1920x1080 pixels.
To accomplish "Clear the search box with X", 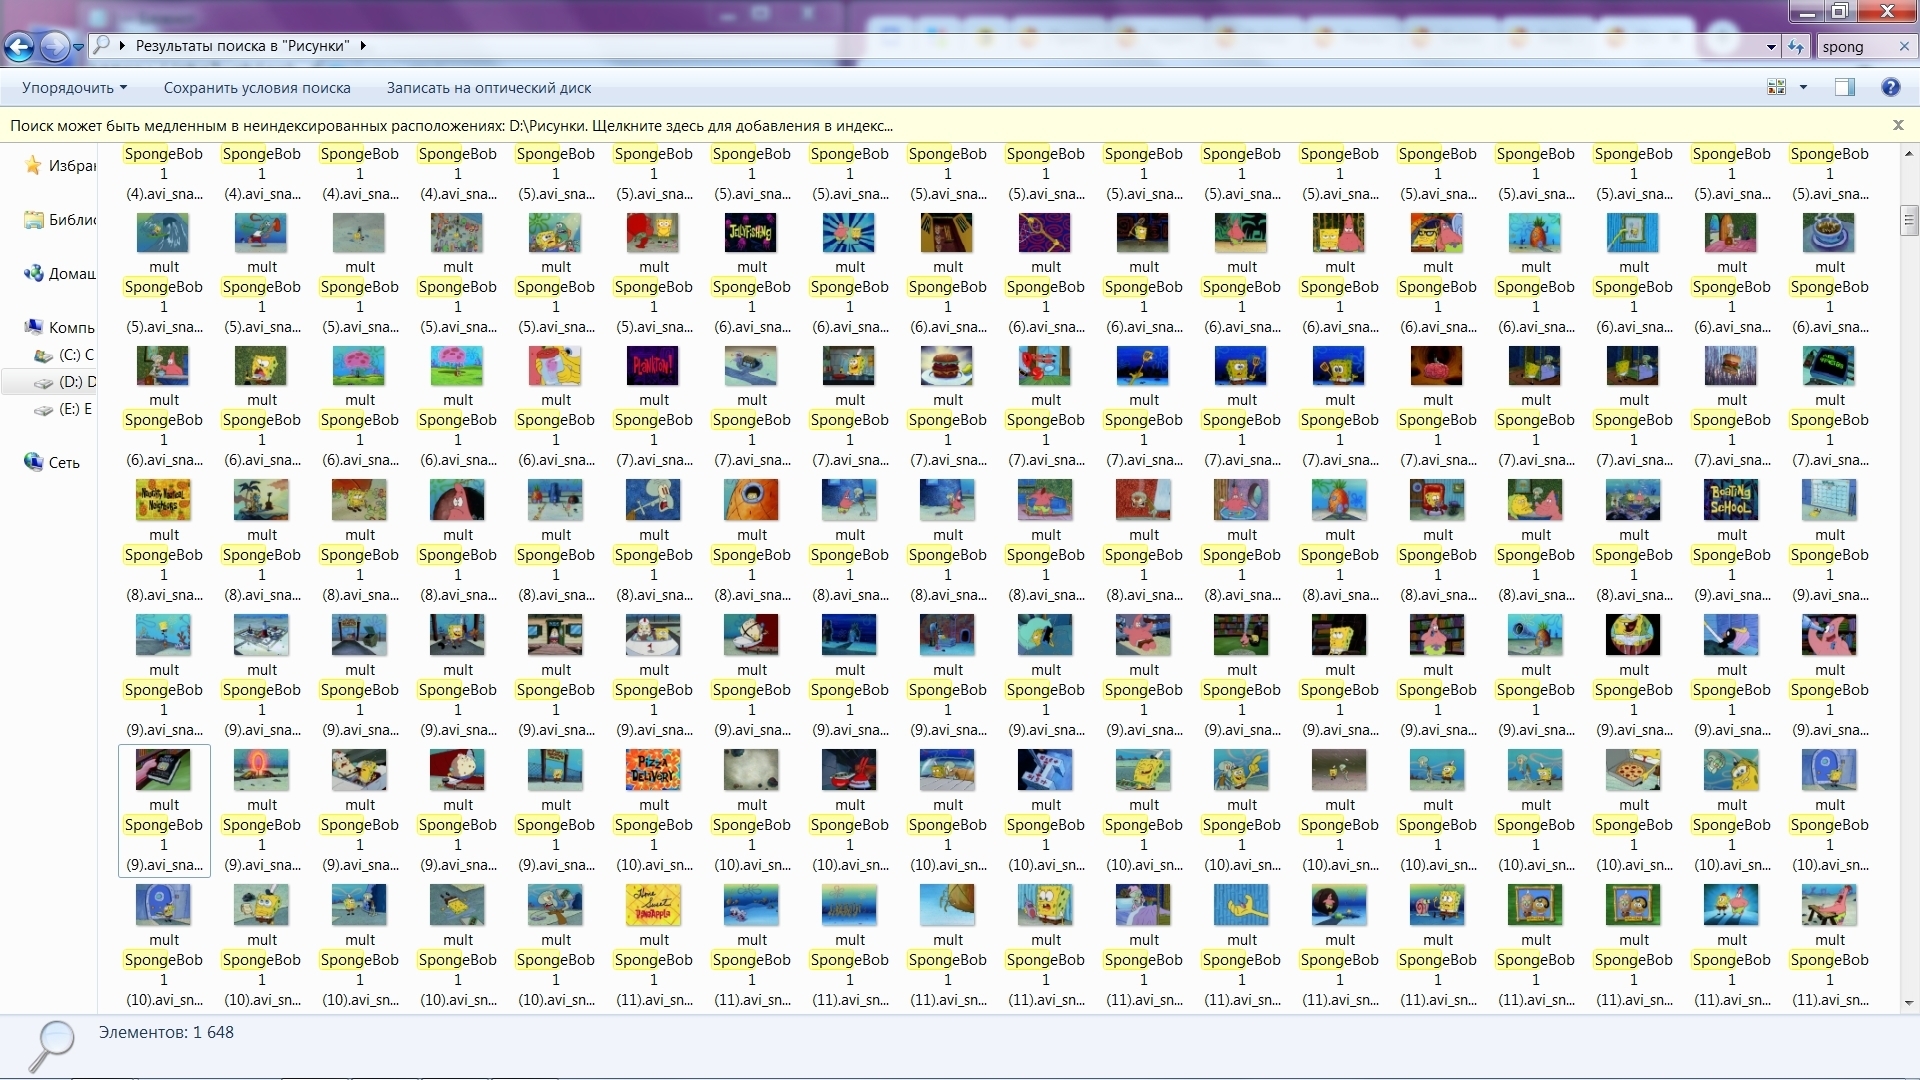I will (x=1904, y=46).
